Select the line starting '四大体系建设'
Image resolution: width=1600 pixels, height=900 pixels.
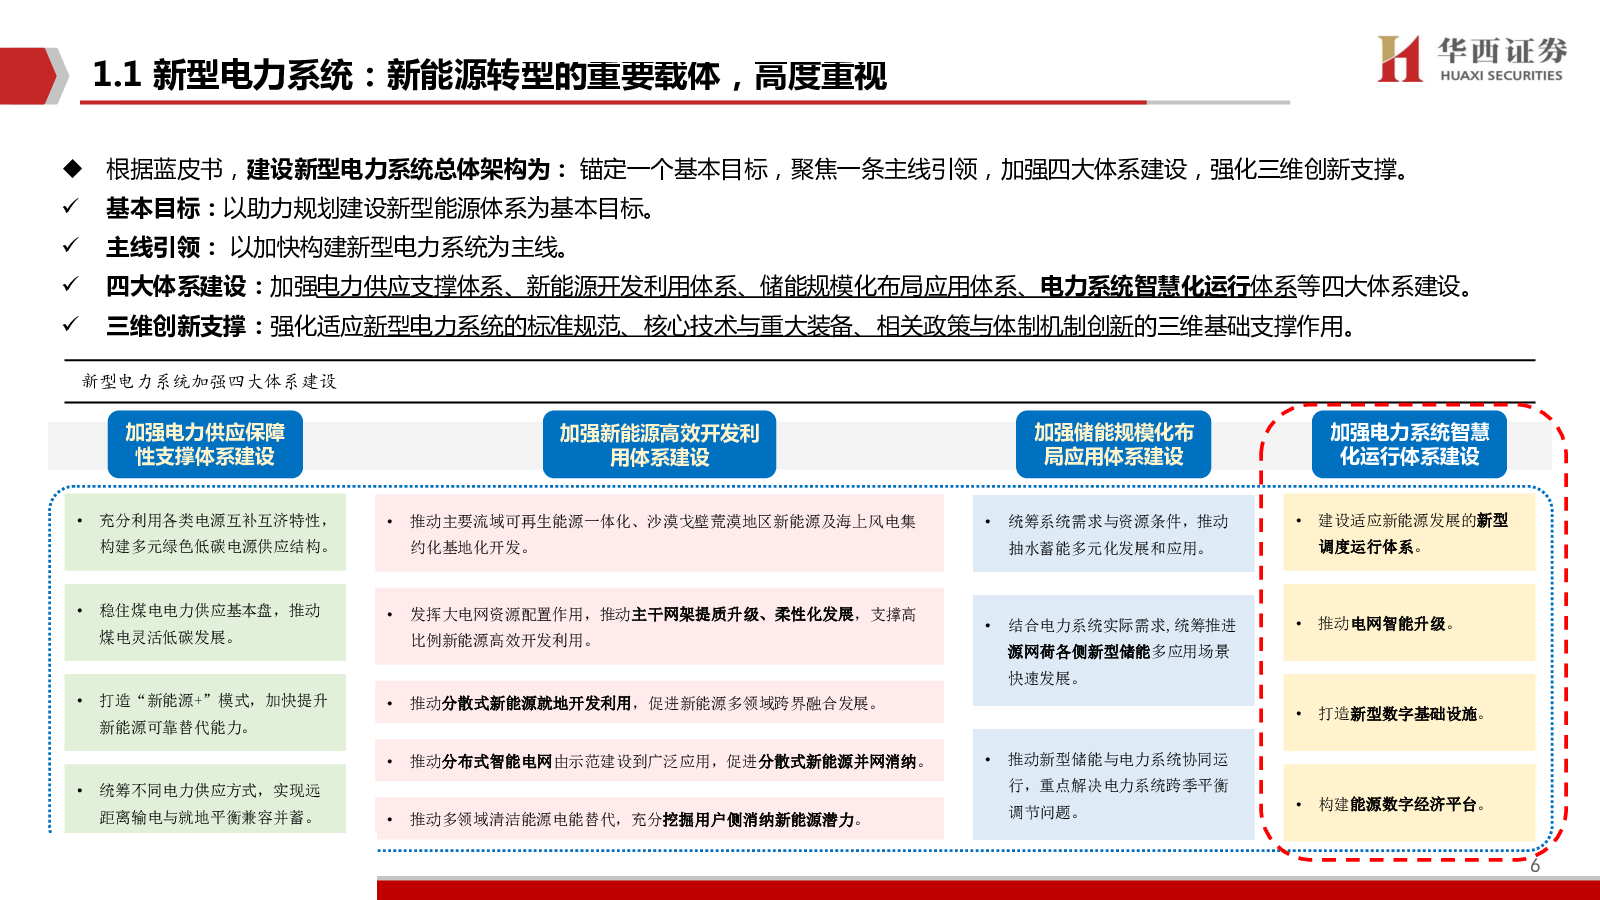pos(790,287)
